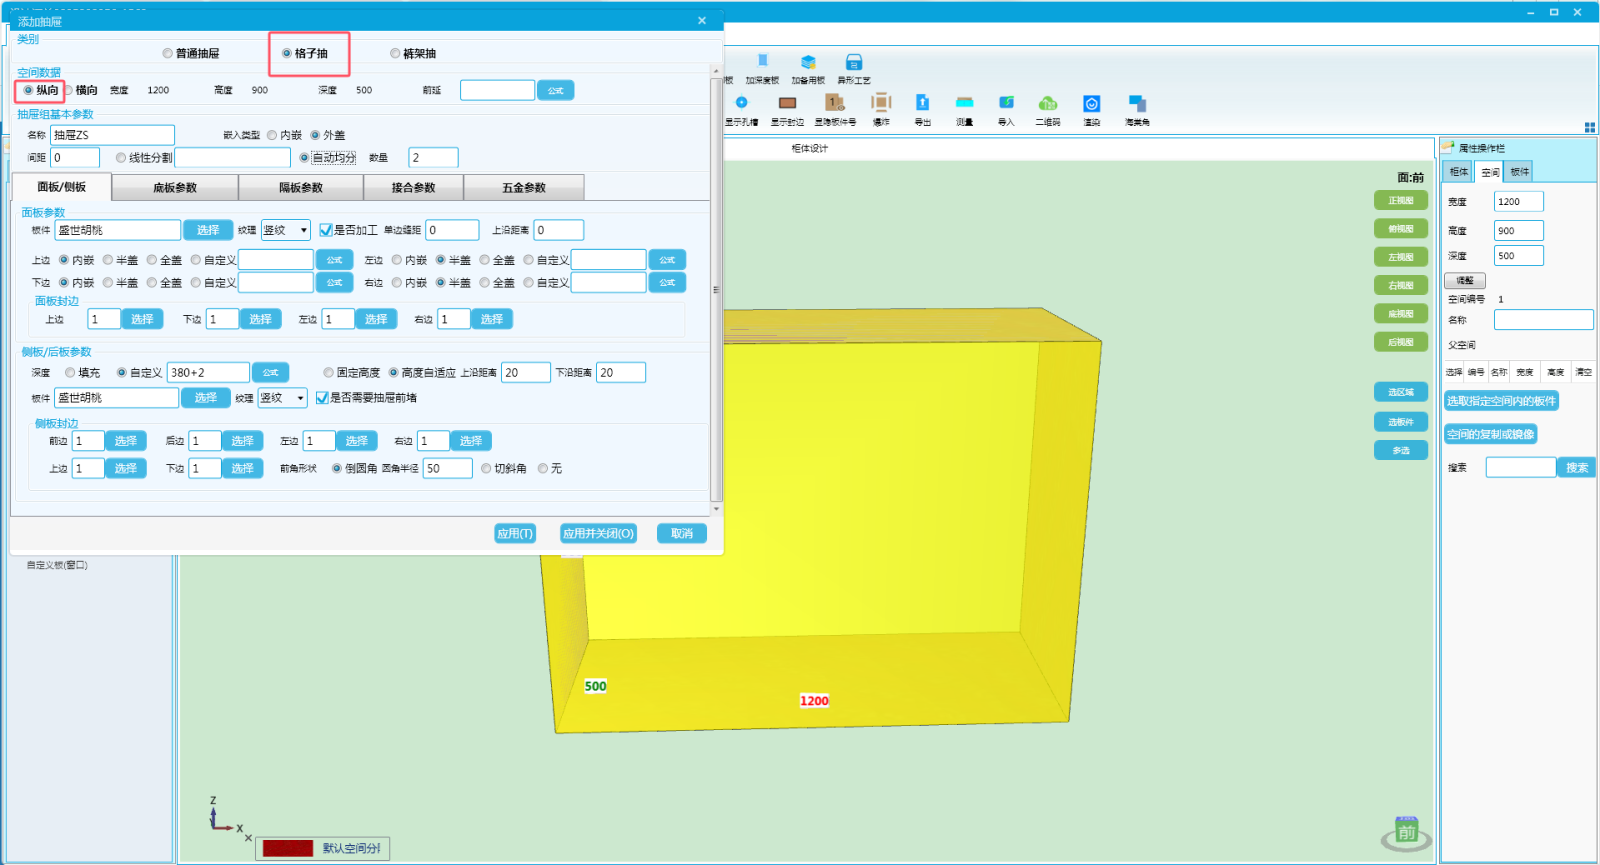Close the 添加抽屉 dialog
The image size is (1600, 865).
click(x=702, y=21)
